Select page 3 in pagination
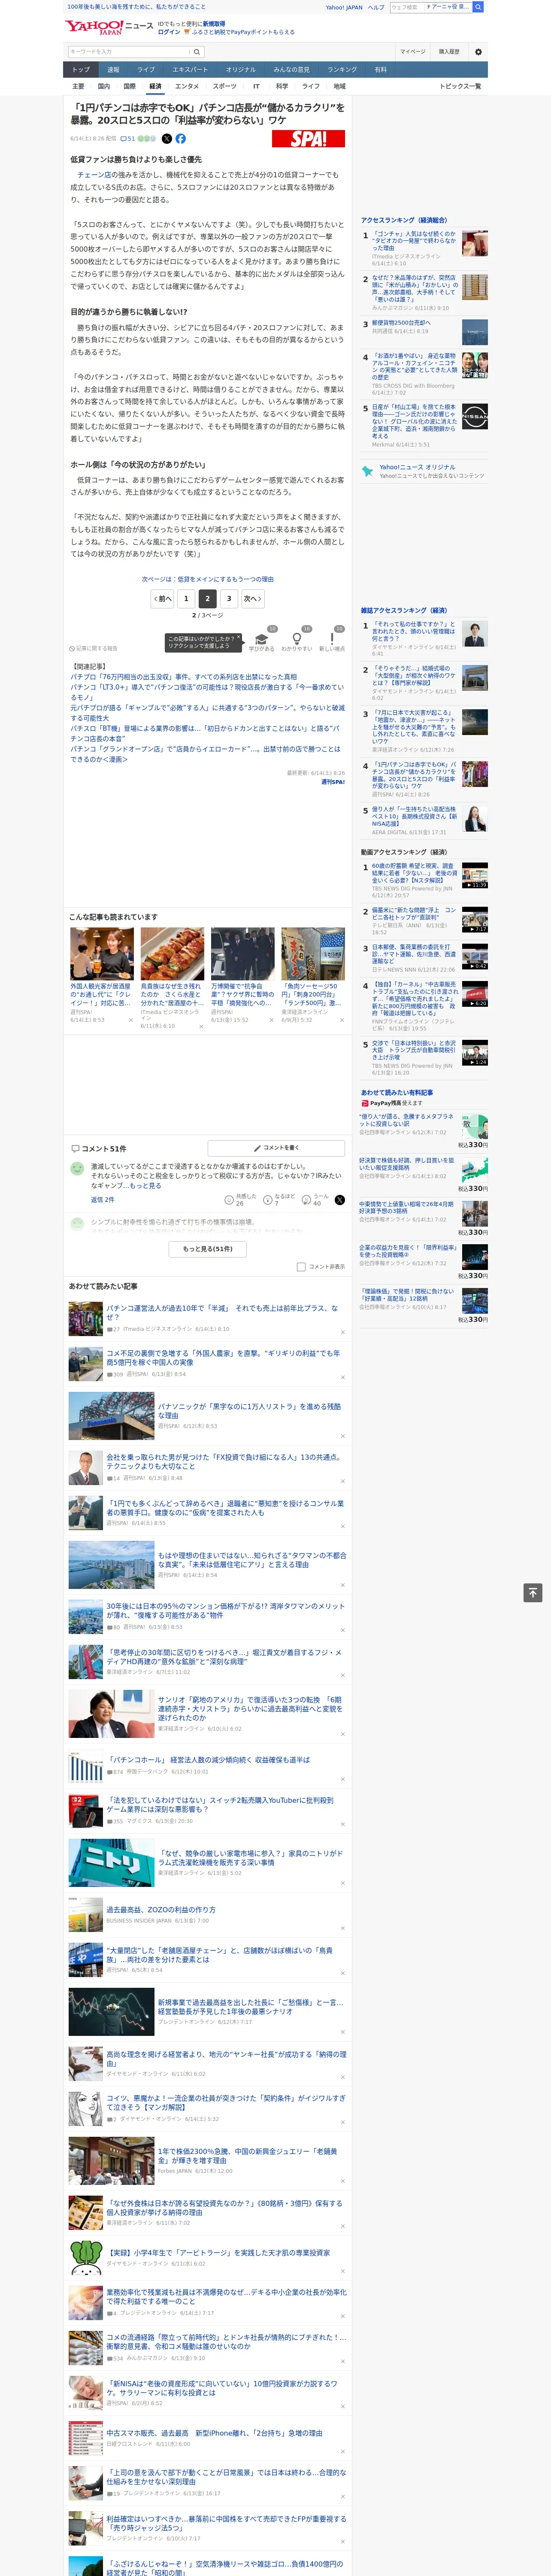The image size is (551, 2576). coord(229,599)
